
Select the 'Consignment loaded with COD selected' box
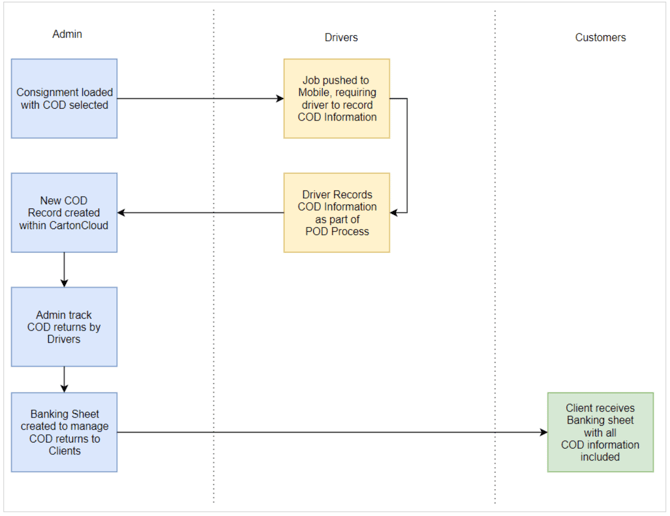point(64,98)
